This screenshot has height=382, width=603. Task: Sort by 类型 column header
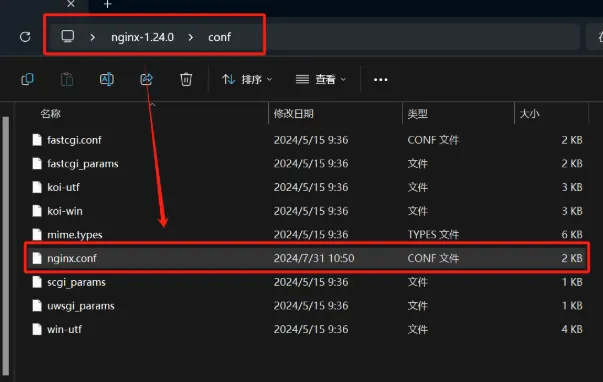(x=418, y=114)
